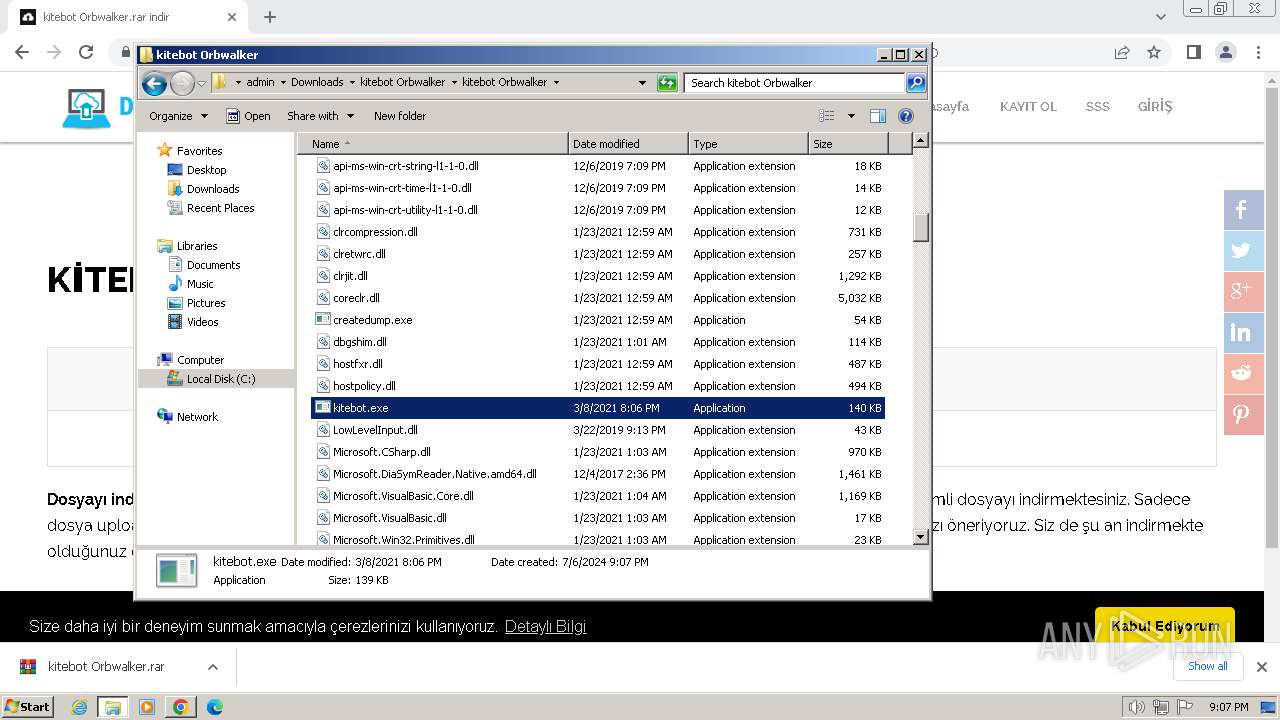
Task: Click the file list scroll up arrow
Action: click(921, 142)
